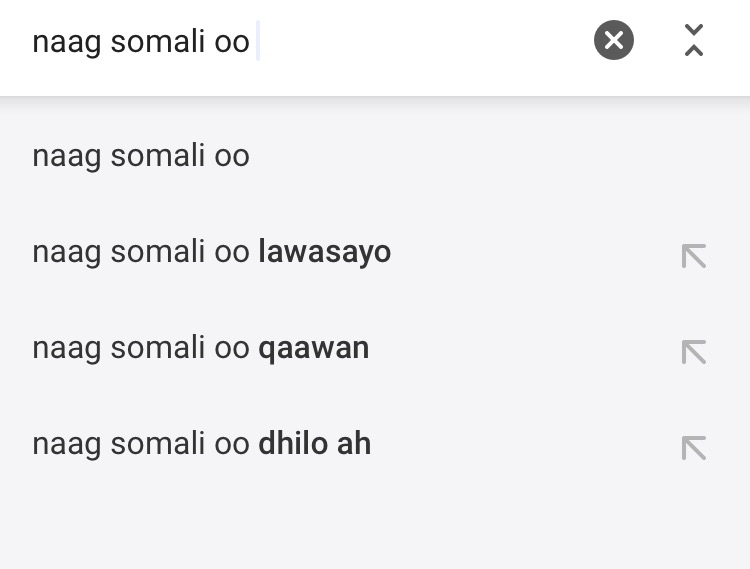Clear the search text with the X button
Image resolution: width=750 pixels, height=569 pixels.
coord(614,40)
